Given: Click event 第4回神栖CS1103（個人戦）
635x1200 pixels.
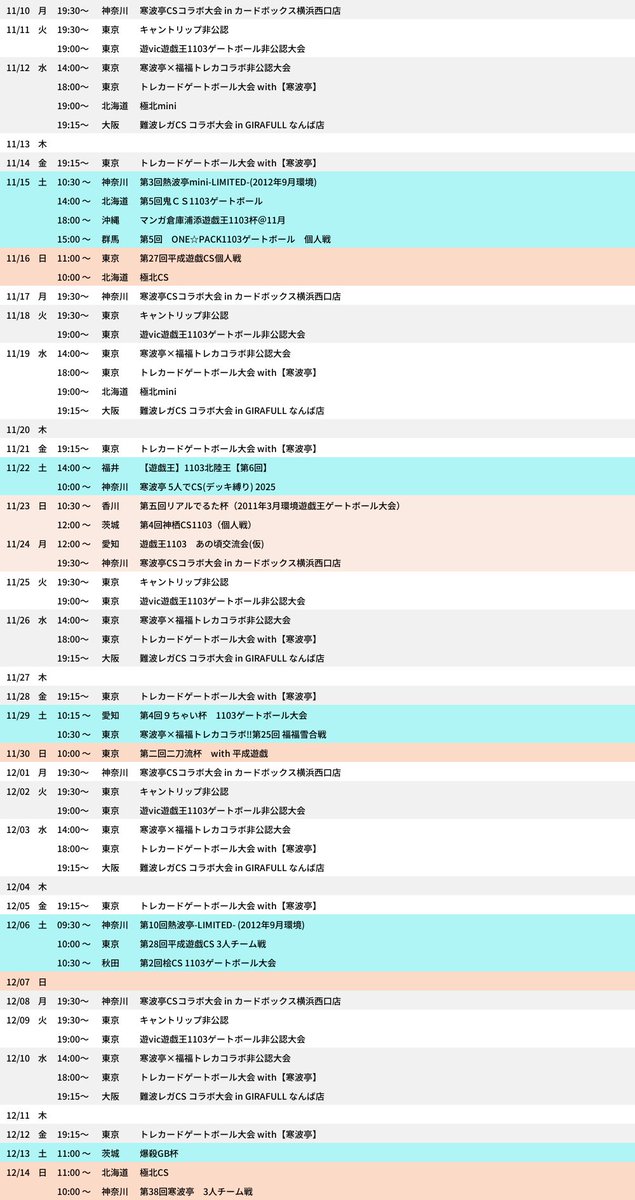Looking at the screenshot, I should [x=196, y=525].
